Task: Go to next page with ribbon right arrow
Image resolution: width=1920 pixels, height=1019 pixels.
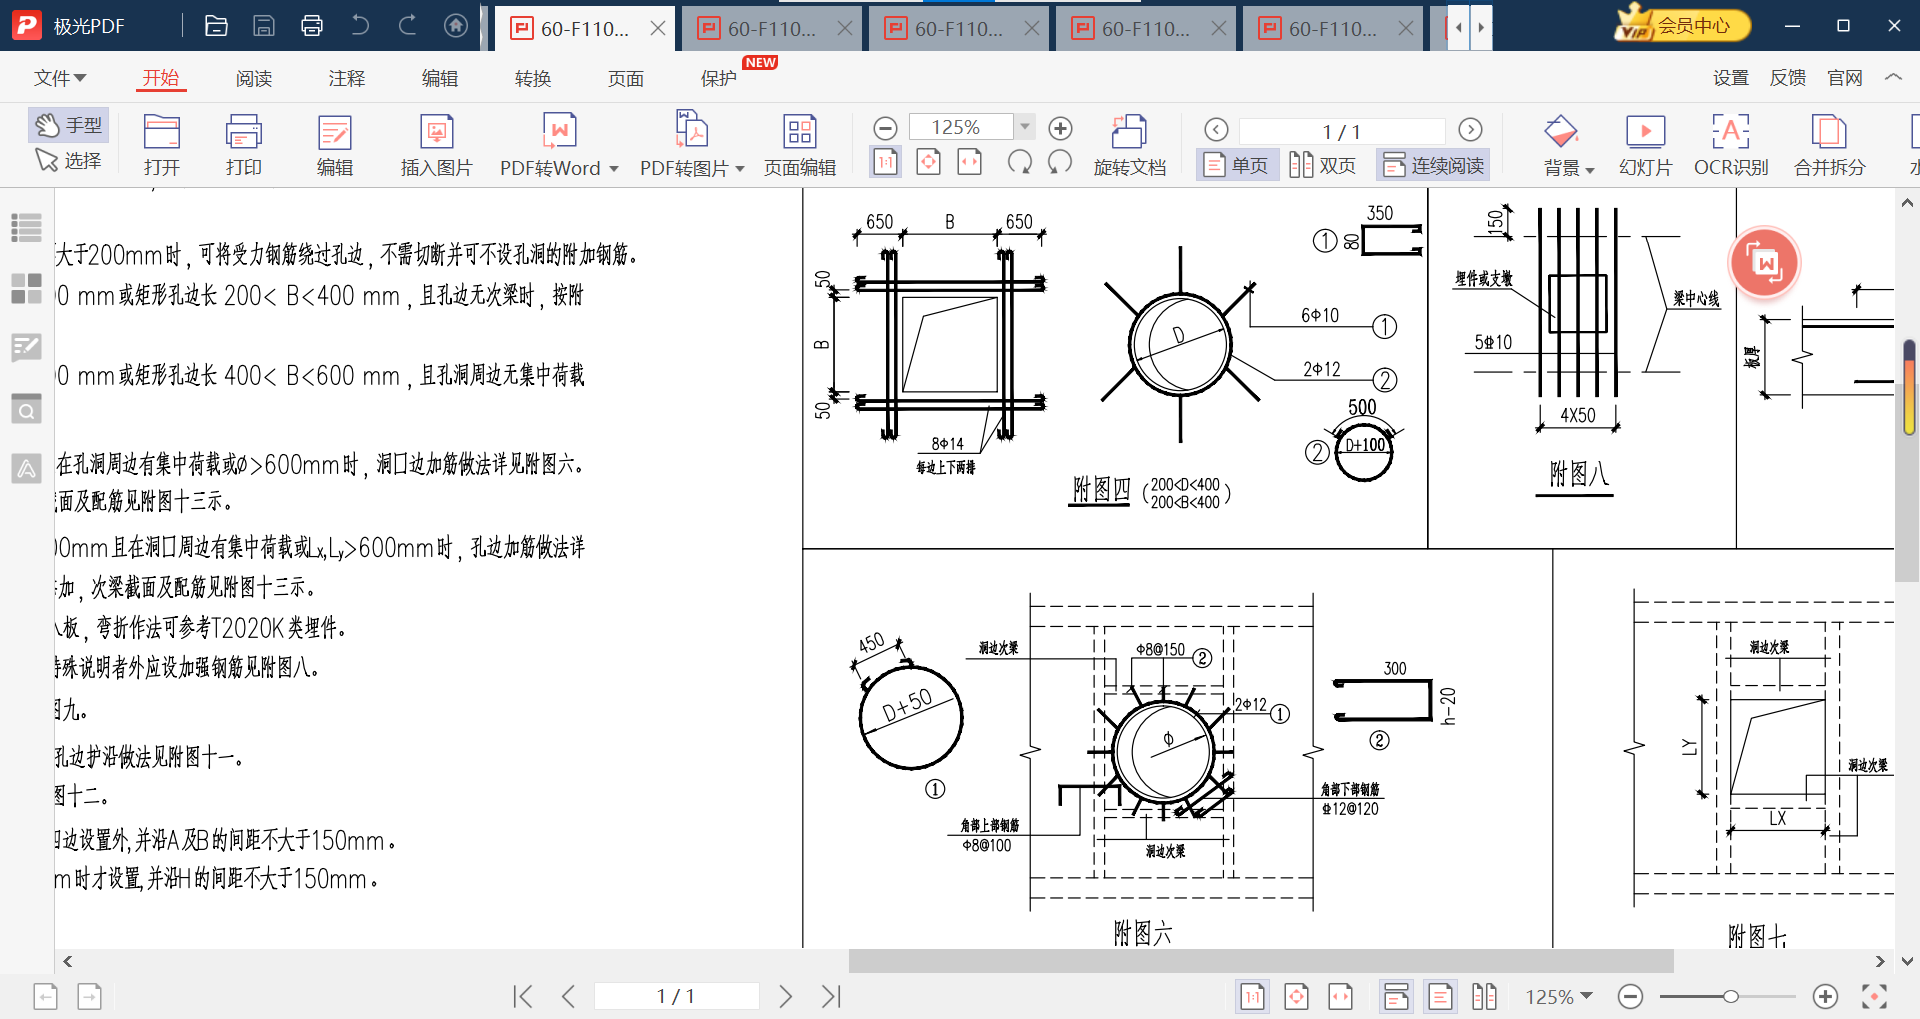Action: tap(1470, 130)
